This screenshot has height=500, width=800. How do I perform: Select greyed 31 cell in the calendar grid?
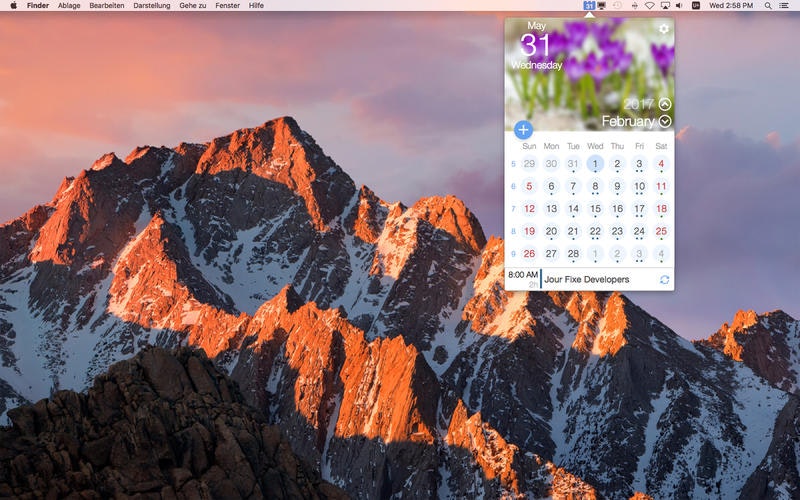(573, 164)
